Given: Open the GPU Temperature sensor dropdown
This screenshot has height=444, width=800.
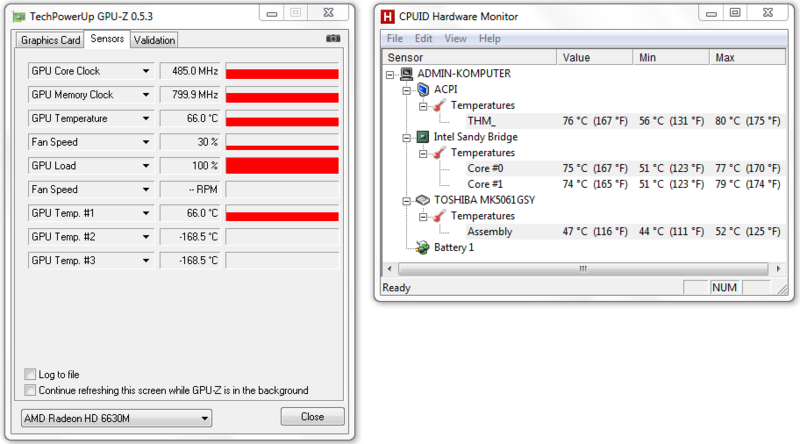Looking at the screenshot, I should click(146, 118).
